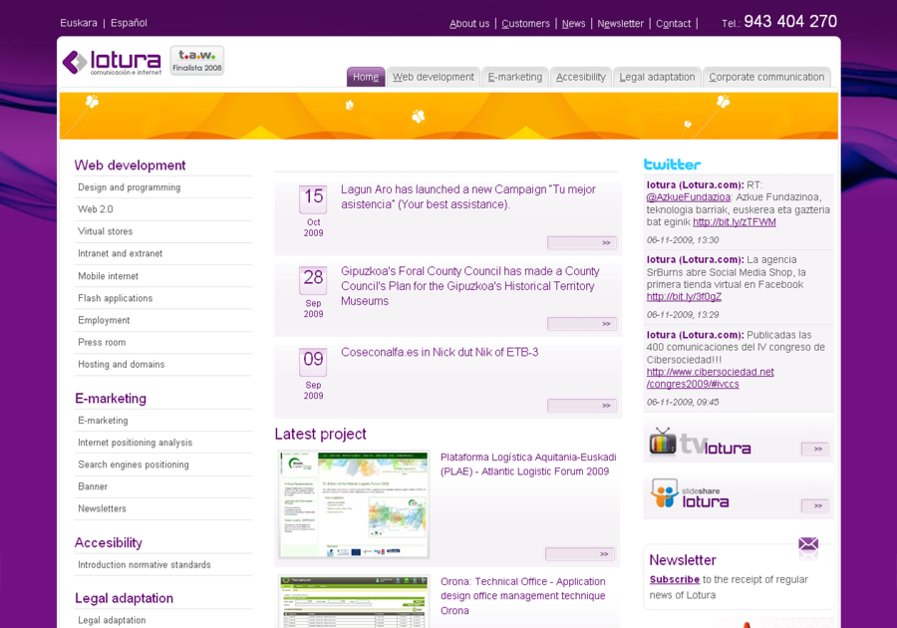Click the twitter logo in the sidebar
Screen dimensions: 897x628
pos(672,164)
